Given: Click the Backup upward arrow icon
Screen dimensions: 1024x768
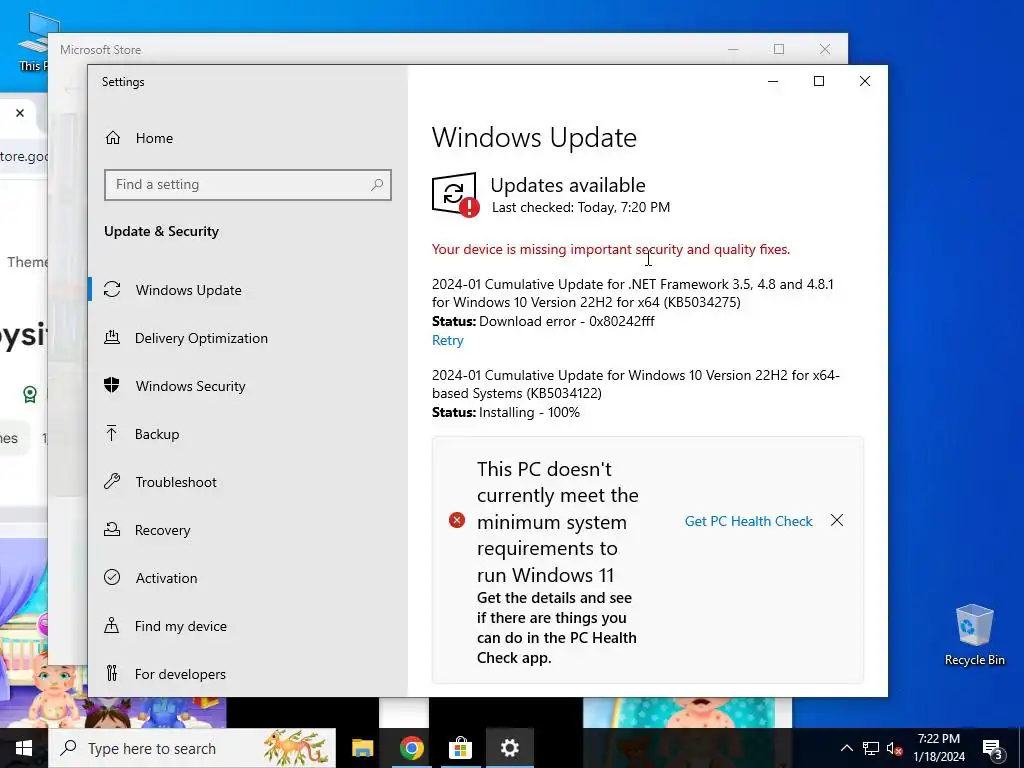Looking at the screenshot, I should pos(112,433).
